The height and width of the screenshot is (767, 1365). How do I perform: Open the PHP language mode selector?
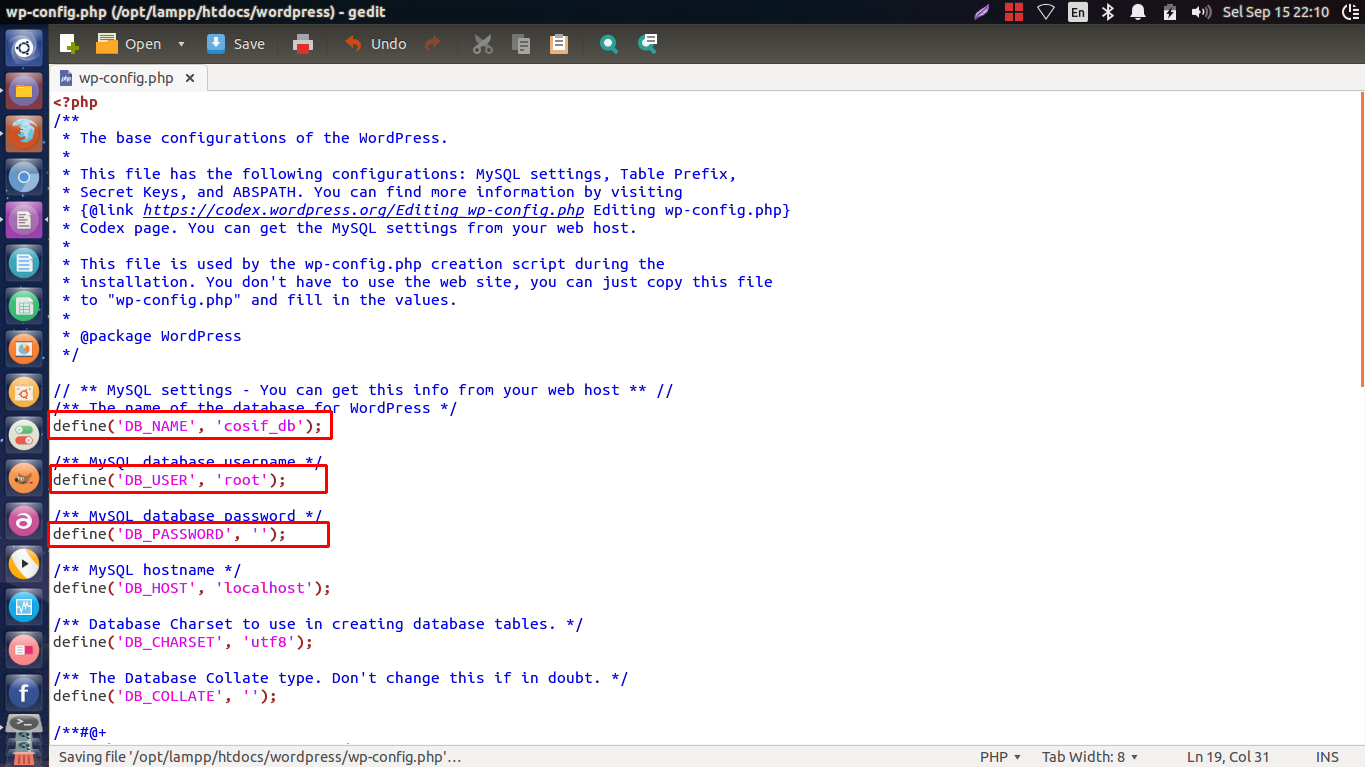pyautogui.click(x=997, y=756)
